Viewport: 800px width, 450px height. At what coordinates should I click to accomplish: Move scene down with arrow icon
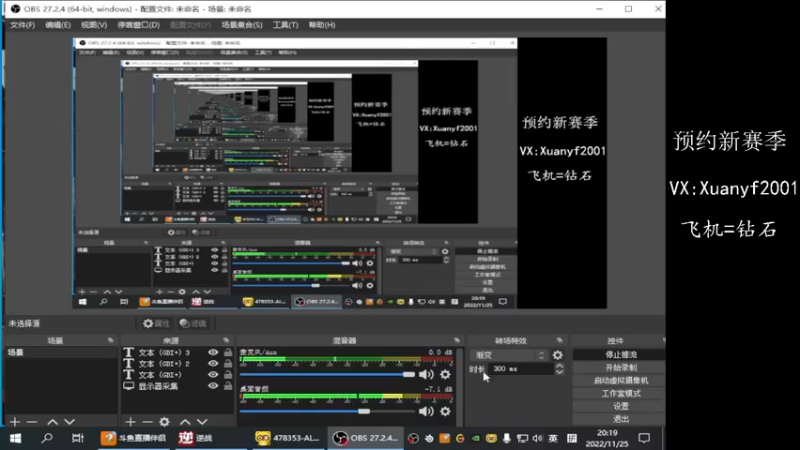(69, 422)
